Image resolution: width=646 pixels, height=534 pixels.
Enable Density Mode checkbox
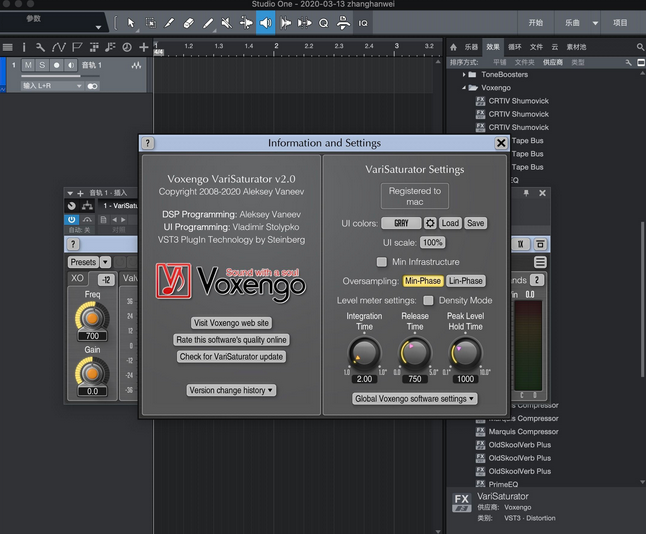click(x=428, y=300)
